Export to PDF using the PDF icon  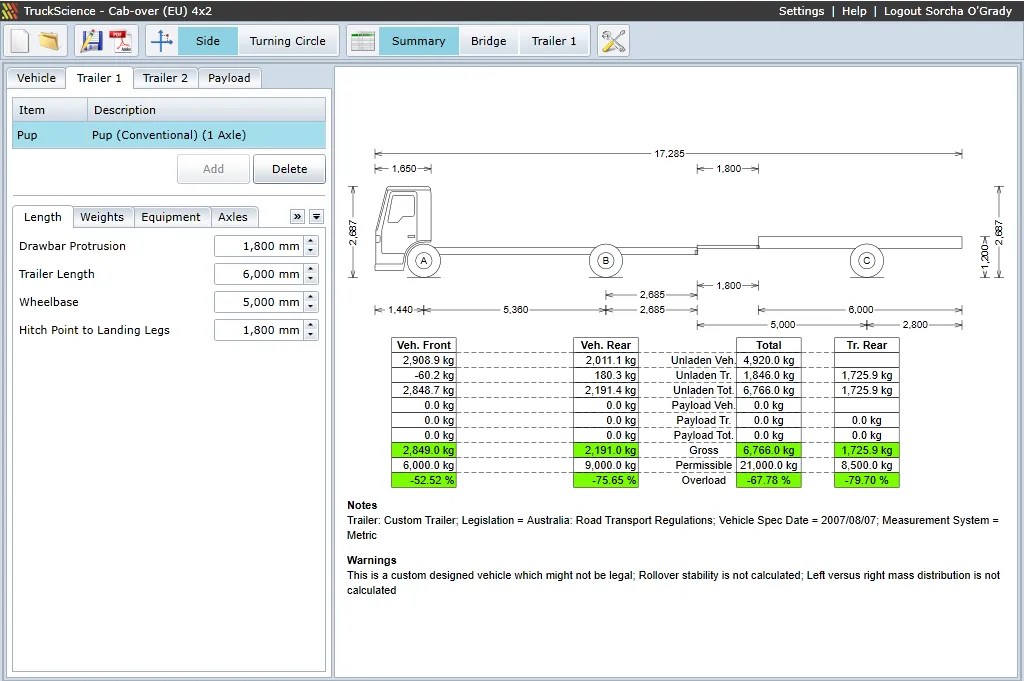point(121,41)
